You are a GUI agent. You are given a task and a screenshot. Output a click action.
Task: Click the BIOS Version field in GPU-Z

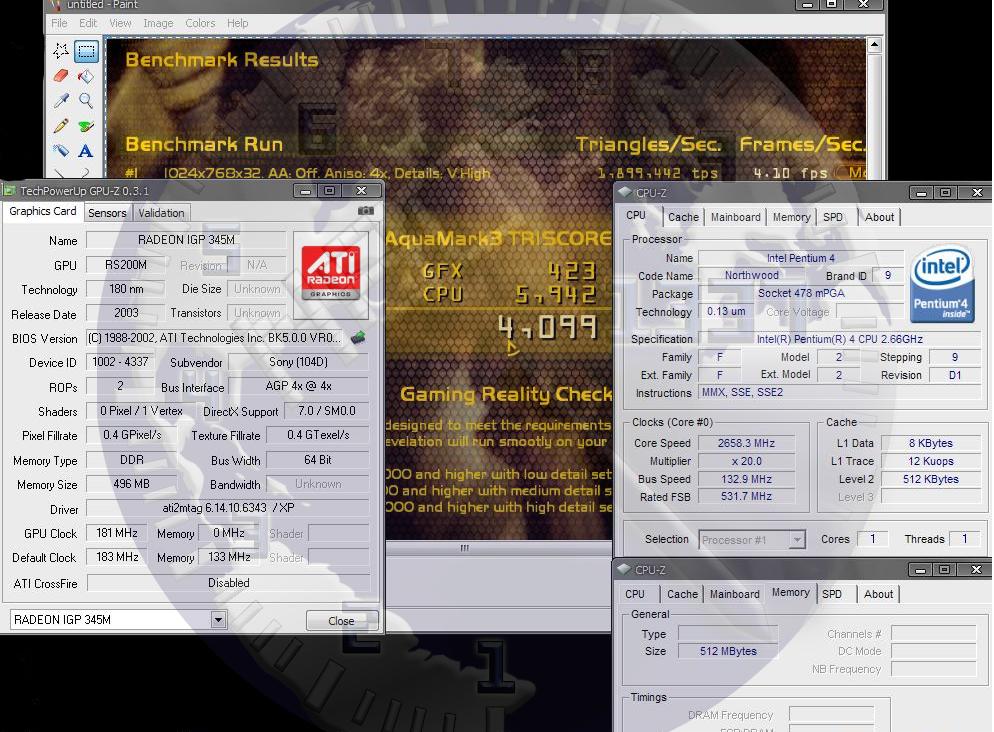[x=216, y=338]
